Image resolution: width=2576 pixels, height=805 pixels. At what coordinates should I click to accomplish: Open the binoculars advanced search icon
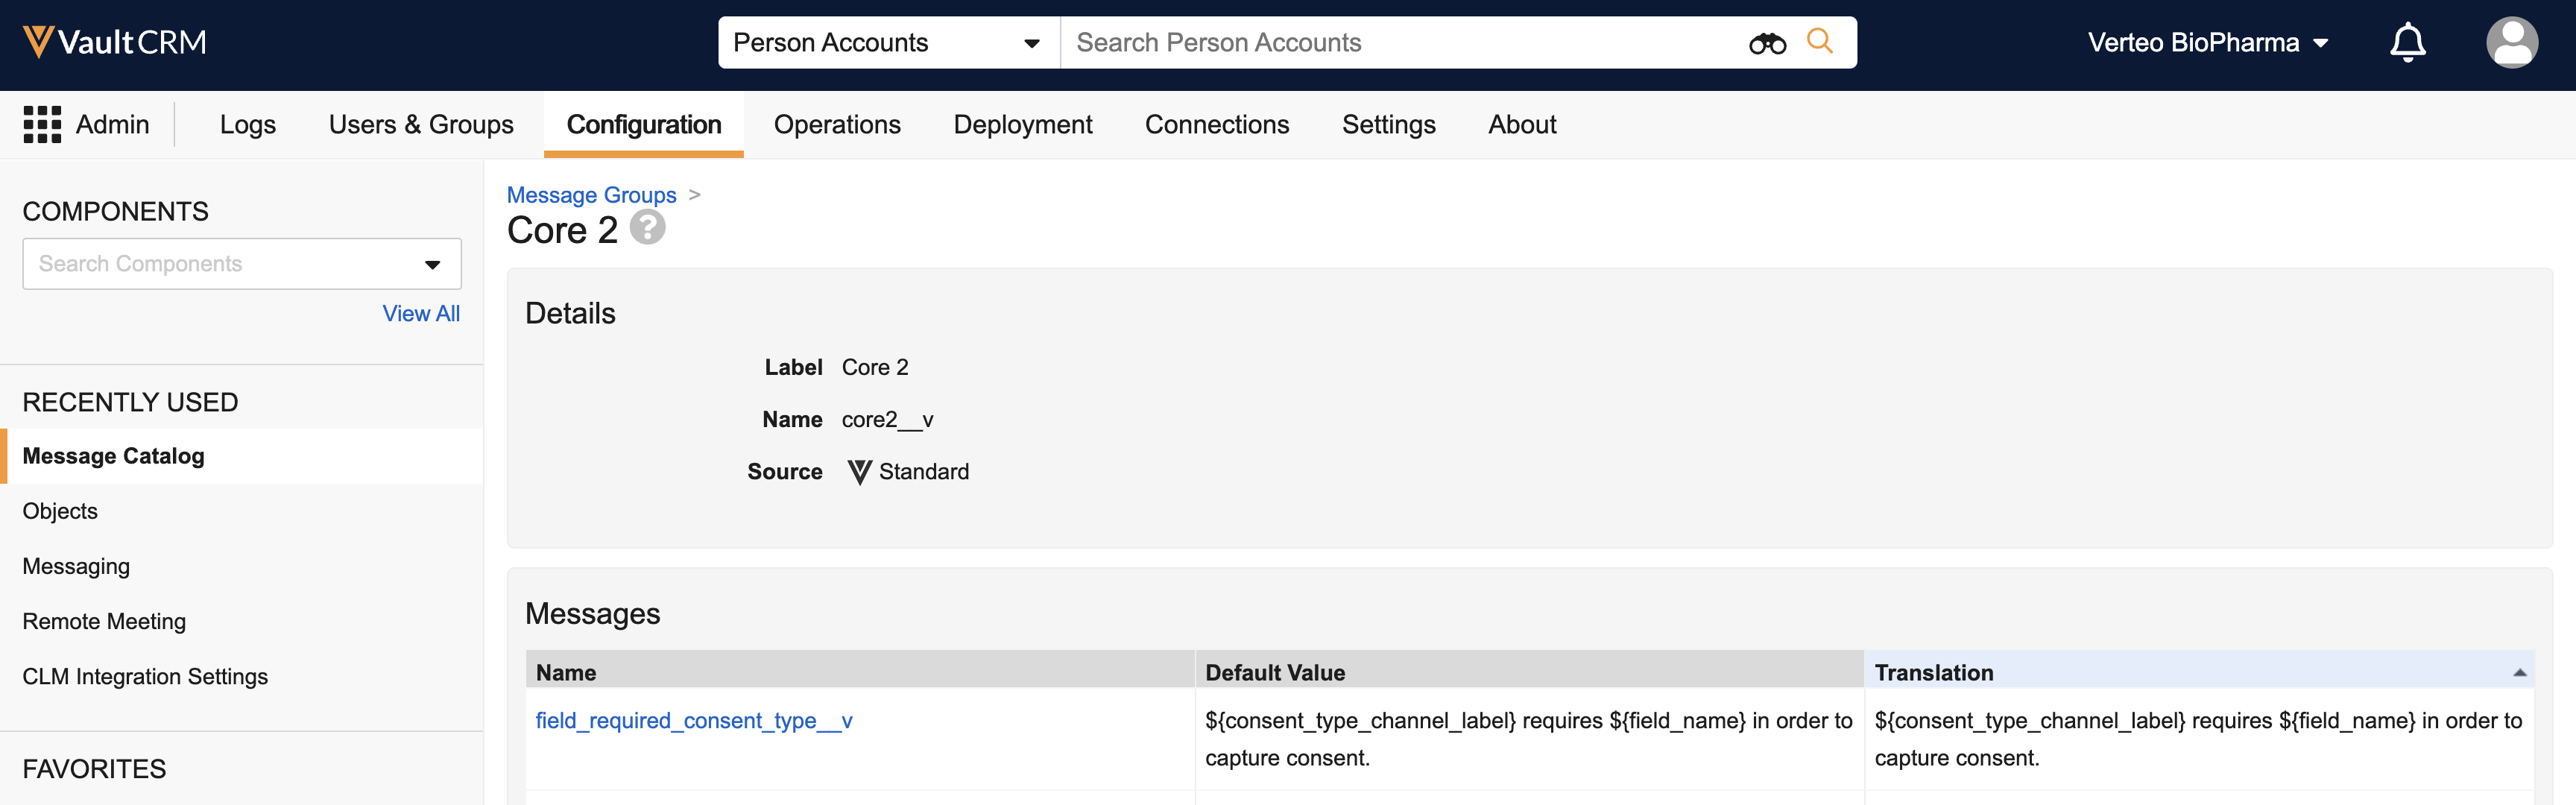(x=1767, y=43)
